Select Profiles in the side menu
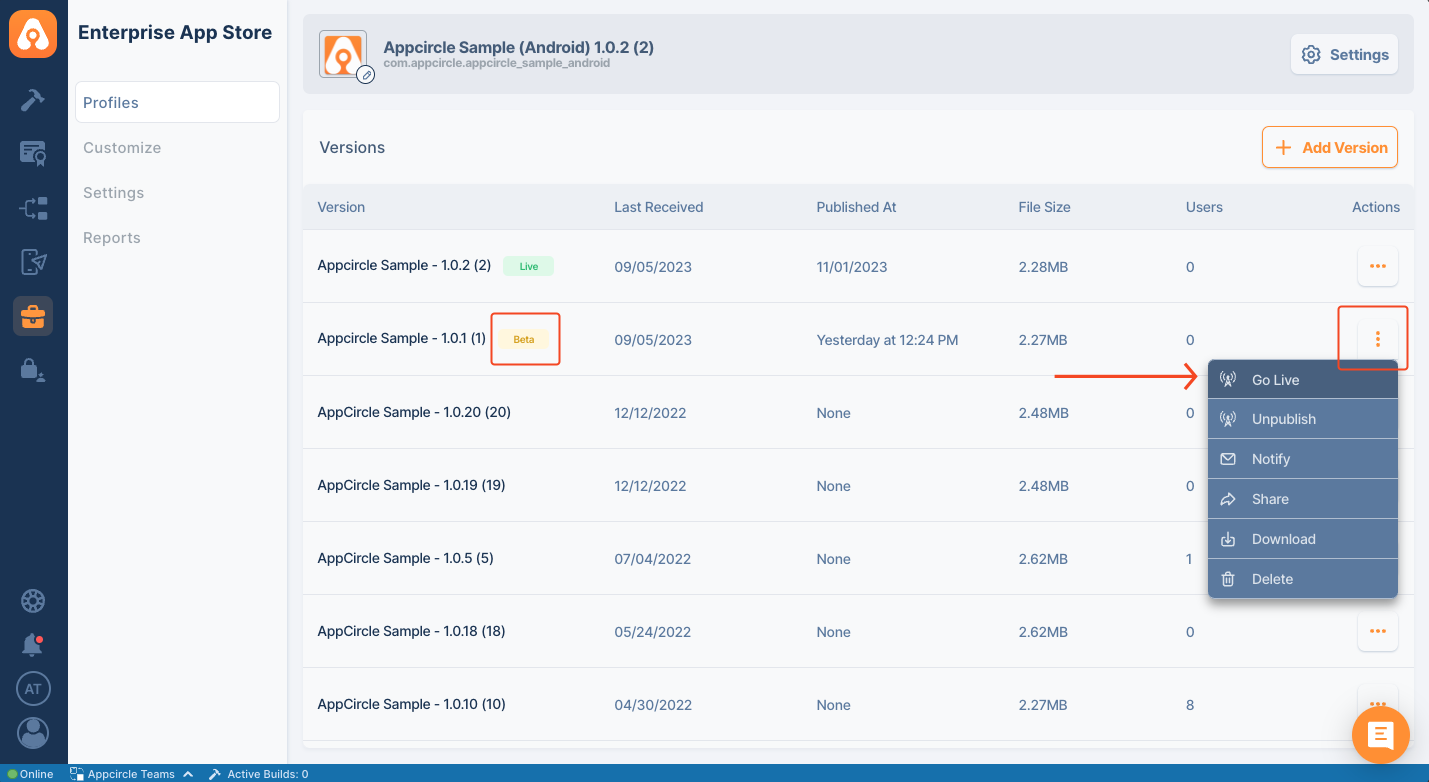The width and height of the screenshot is (1429, 782). point(177,102)
